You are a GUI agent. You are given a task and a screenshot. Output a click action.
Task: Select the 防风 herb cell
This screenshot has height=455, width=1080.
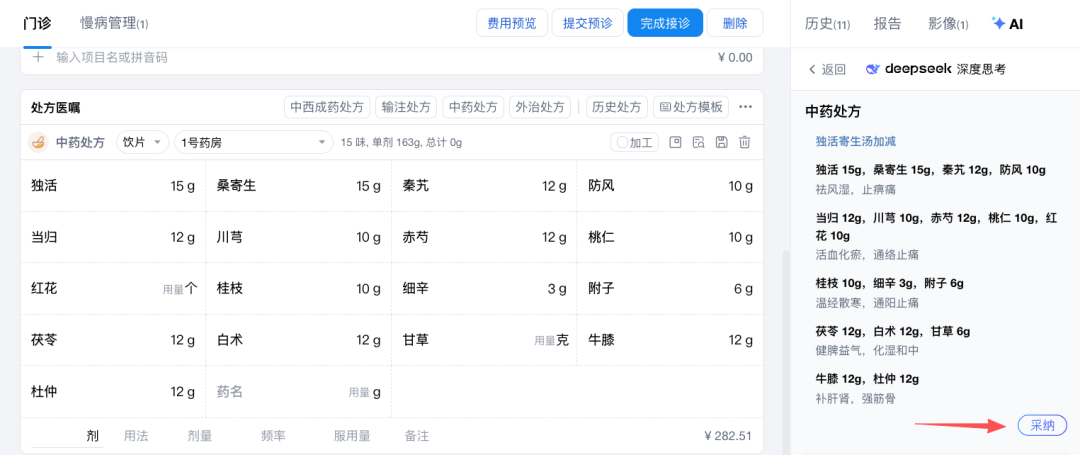pyautogui.click(x=670, y=186)
